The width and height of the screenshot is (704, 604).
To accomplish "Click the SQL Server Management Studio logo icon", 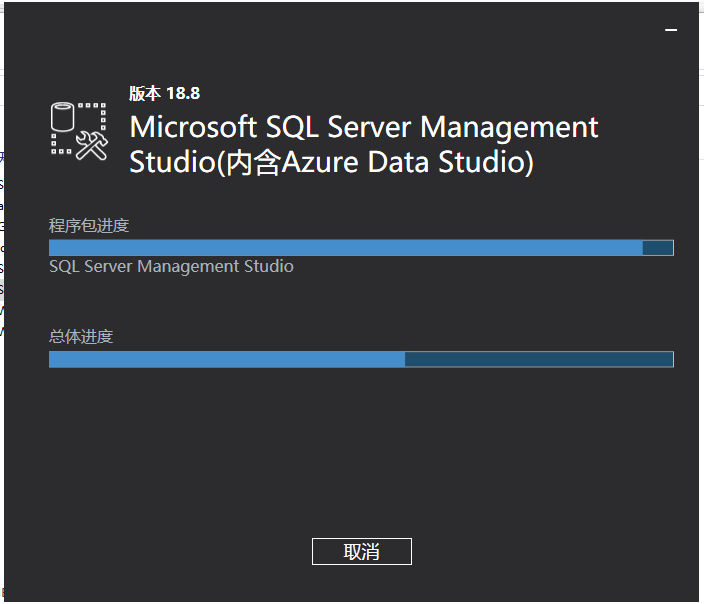I will (x=79, y=131).
